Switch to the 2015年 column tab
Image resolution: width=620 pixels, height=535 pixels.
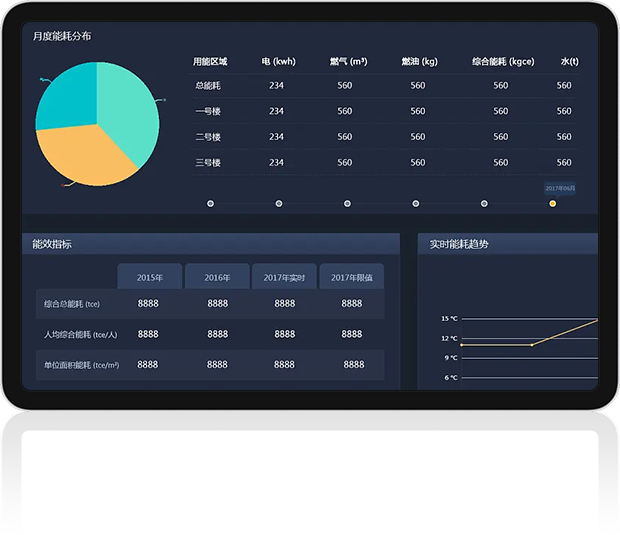(x=149, y=277)
